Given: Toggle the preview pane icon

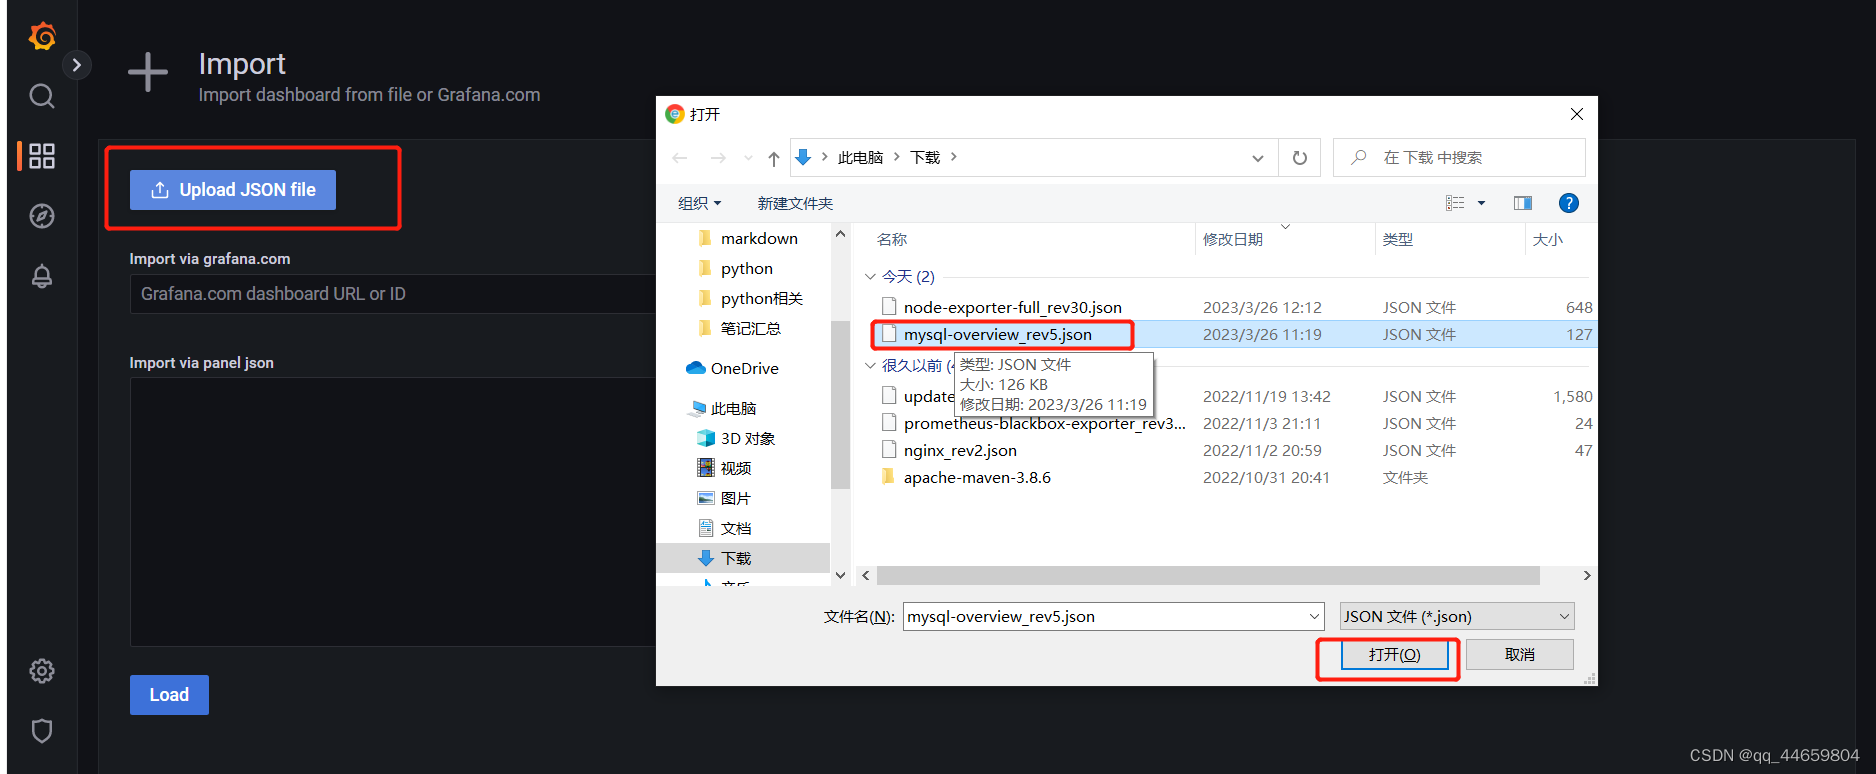Looking at the screenshot, I should pyautogui.click(x=1523, y=203).
